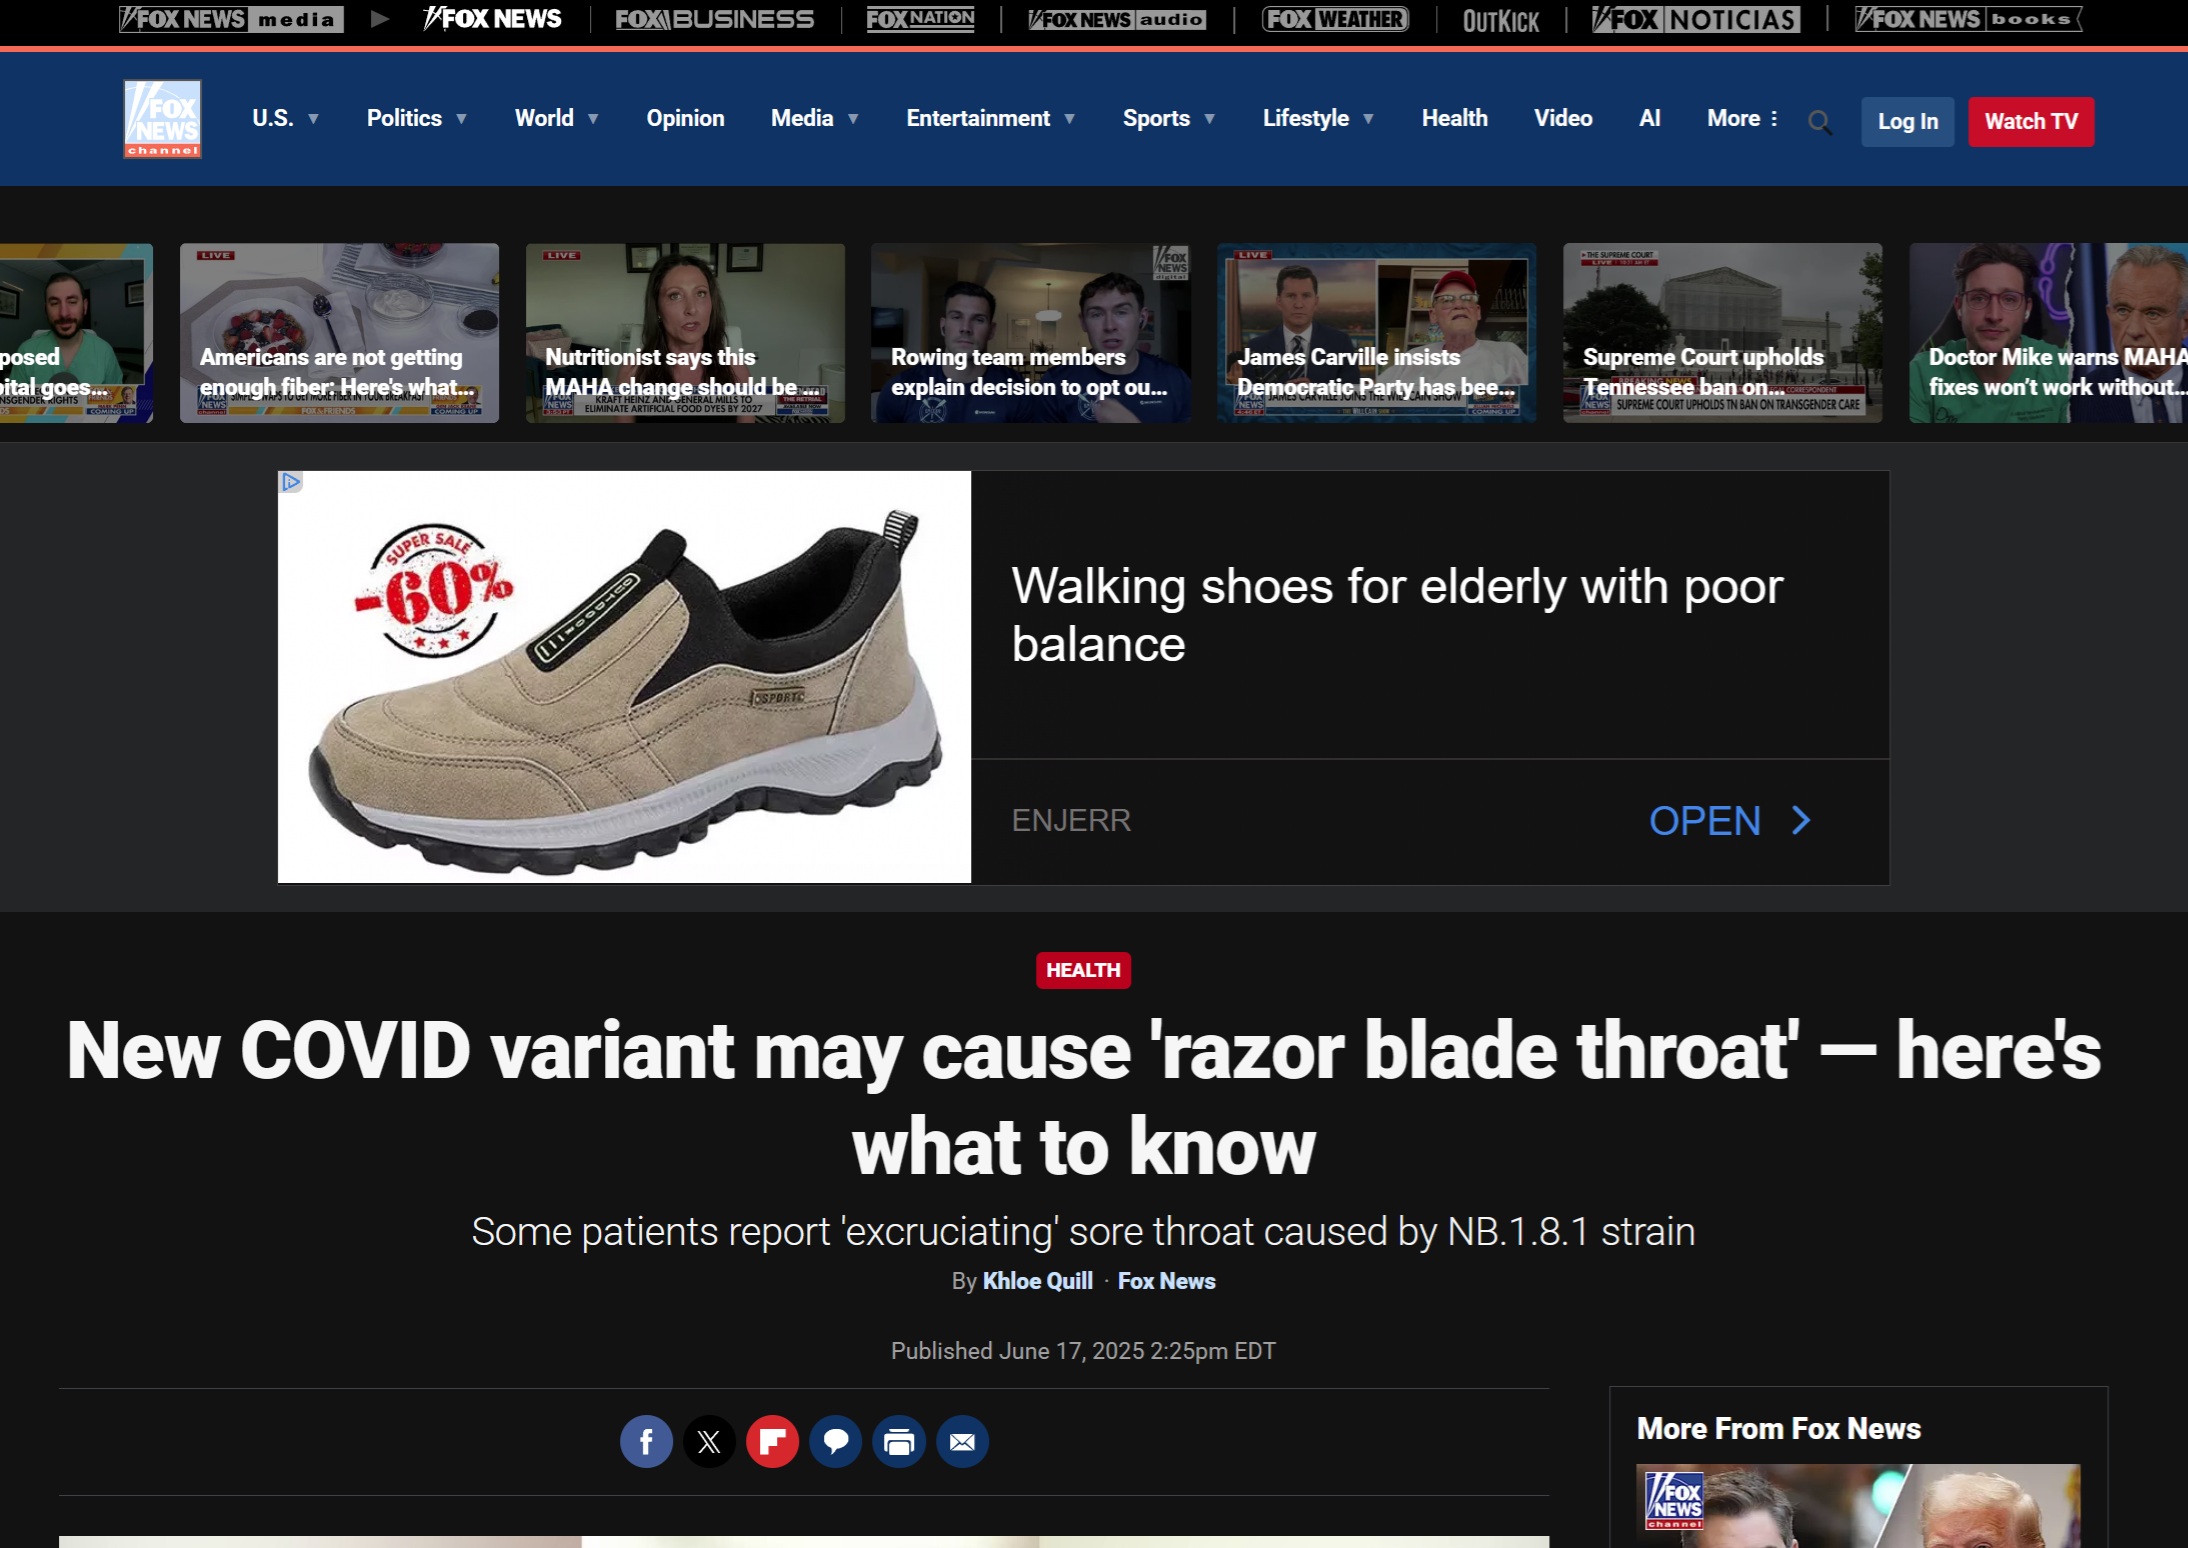Click the Log In button

click(1907, 122)
